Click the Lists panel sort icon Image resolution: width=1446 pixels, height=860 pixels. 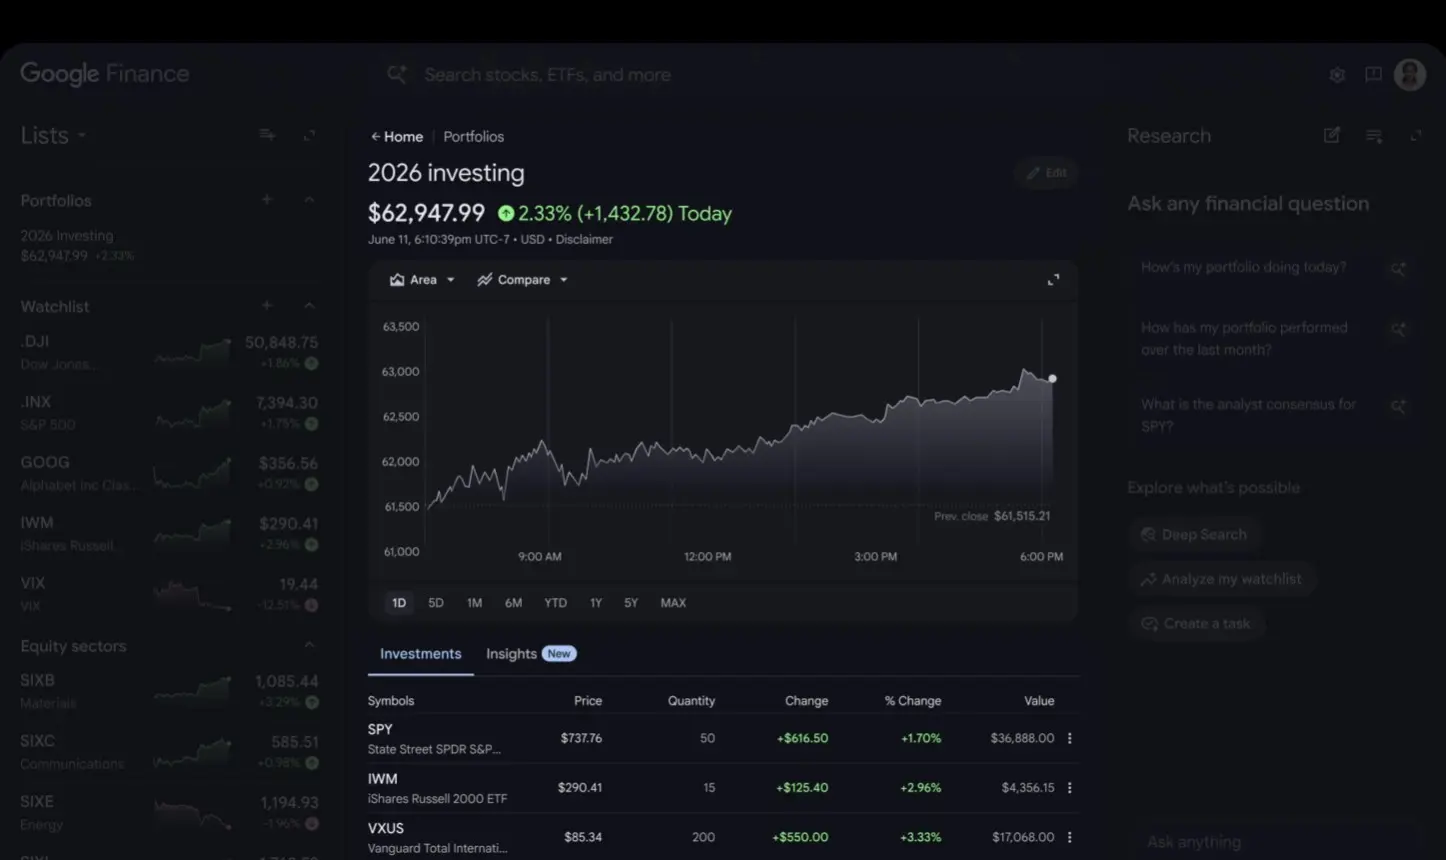point(267,135)
